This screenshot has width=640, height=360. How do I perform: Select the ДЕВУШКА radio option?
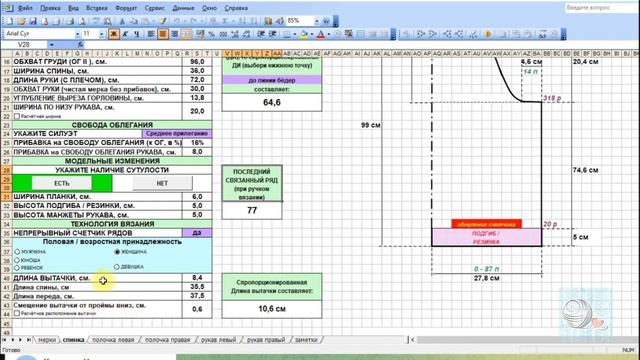click(x=117, y=267)
